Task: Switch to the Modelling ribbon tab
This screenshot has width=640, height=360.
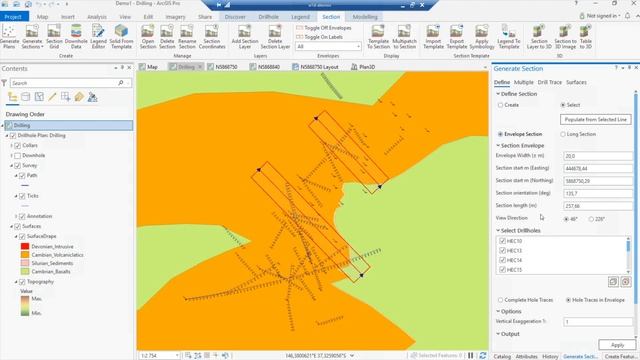Action: click(x=365, y=17)
